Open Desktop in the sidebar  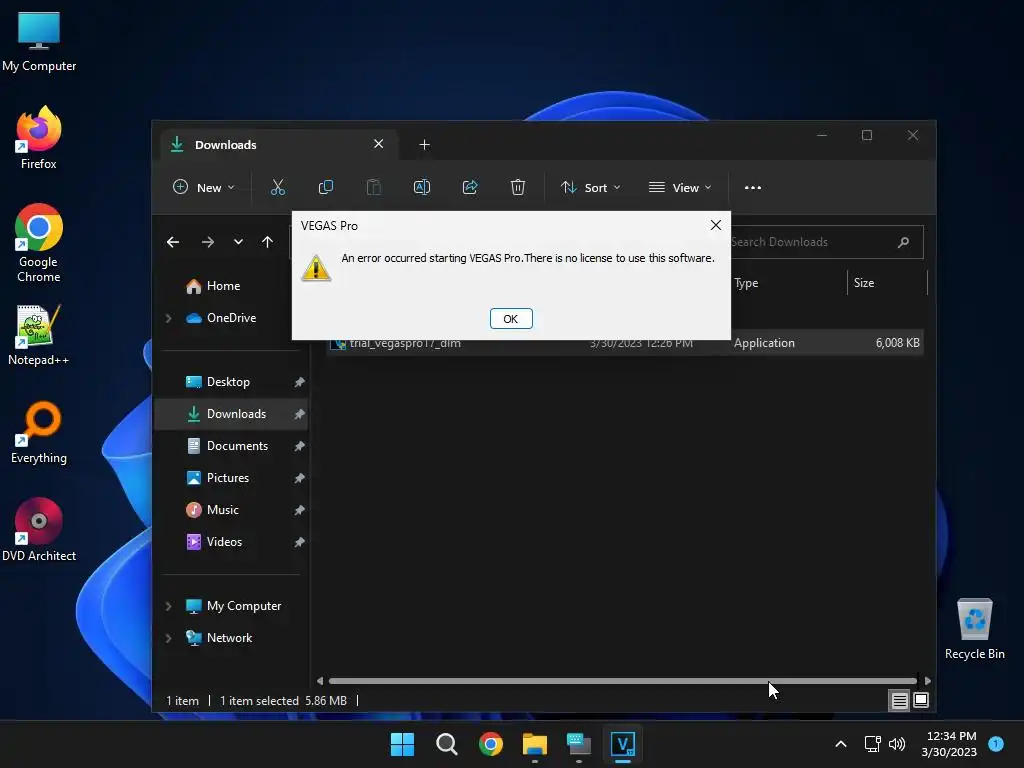coord(228,382)
